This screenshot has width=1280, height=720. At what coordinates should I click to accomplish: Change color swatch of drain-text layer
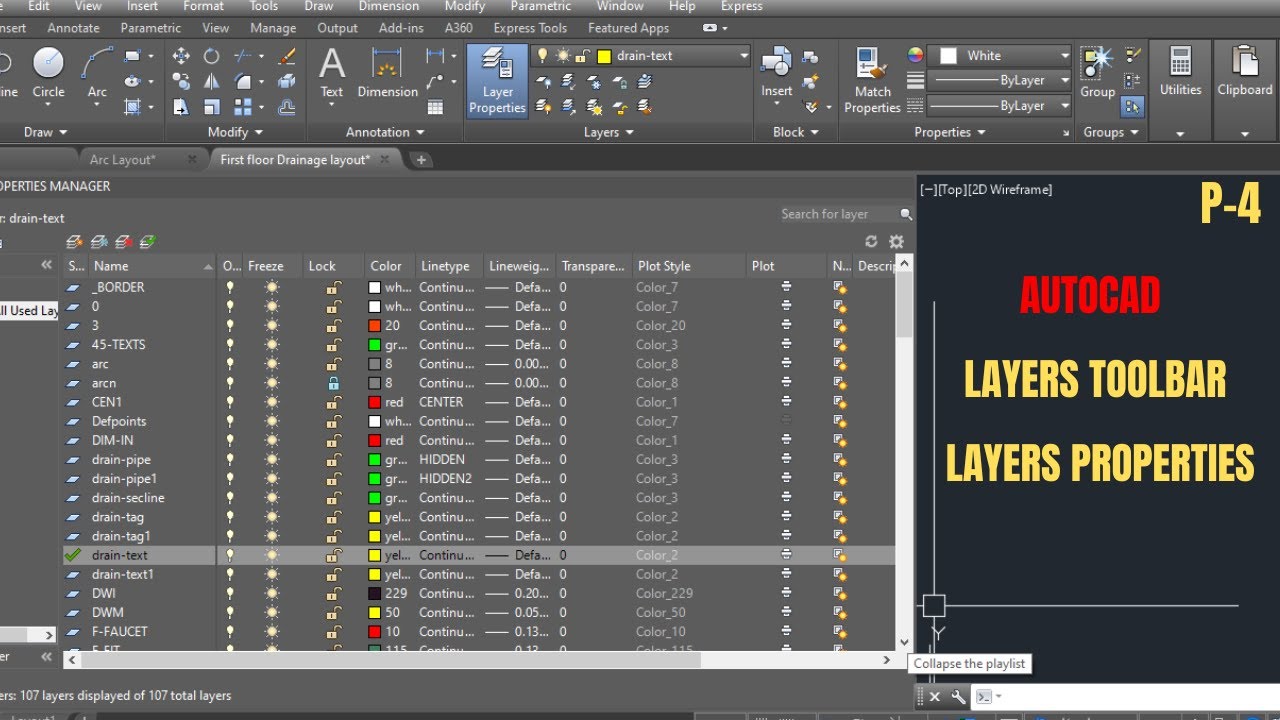coord(375,555)
